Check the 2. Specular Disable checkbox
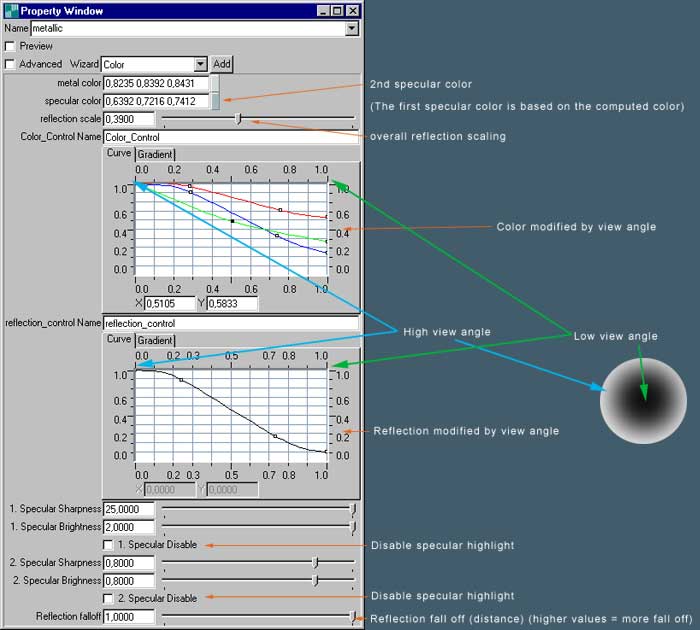Image resolution: width=700 pixels, height=630 pixels. pyautogui.click(x=108, y=598)
